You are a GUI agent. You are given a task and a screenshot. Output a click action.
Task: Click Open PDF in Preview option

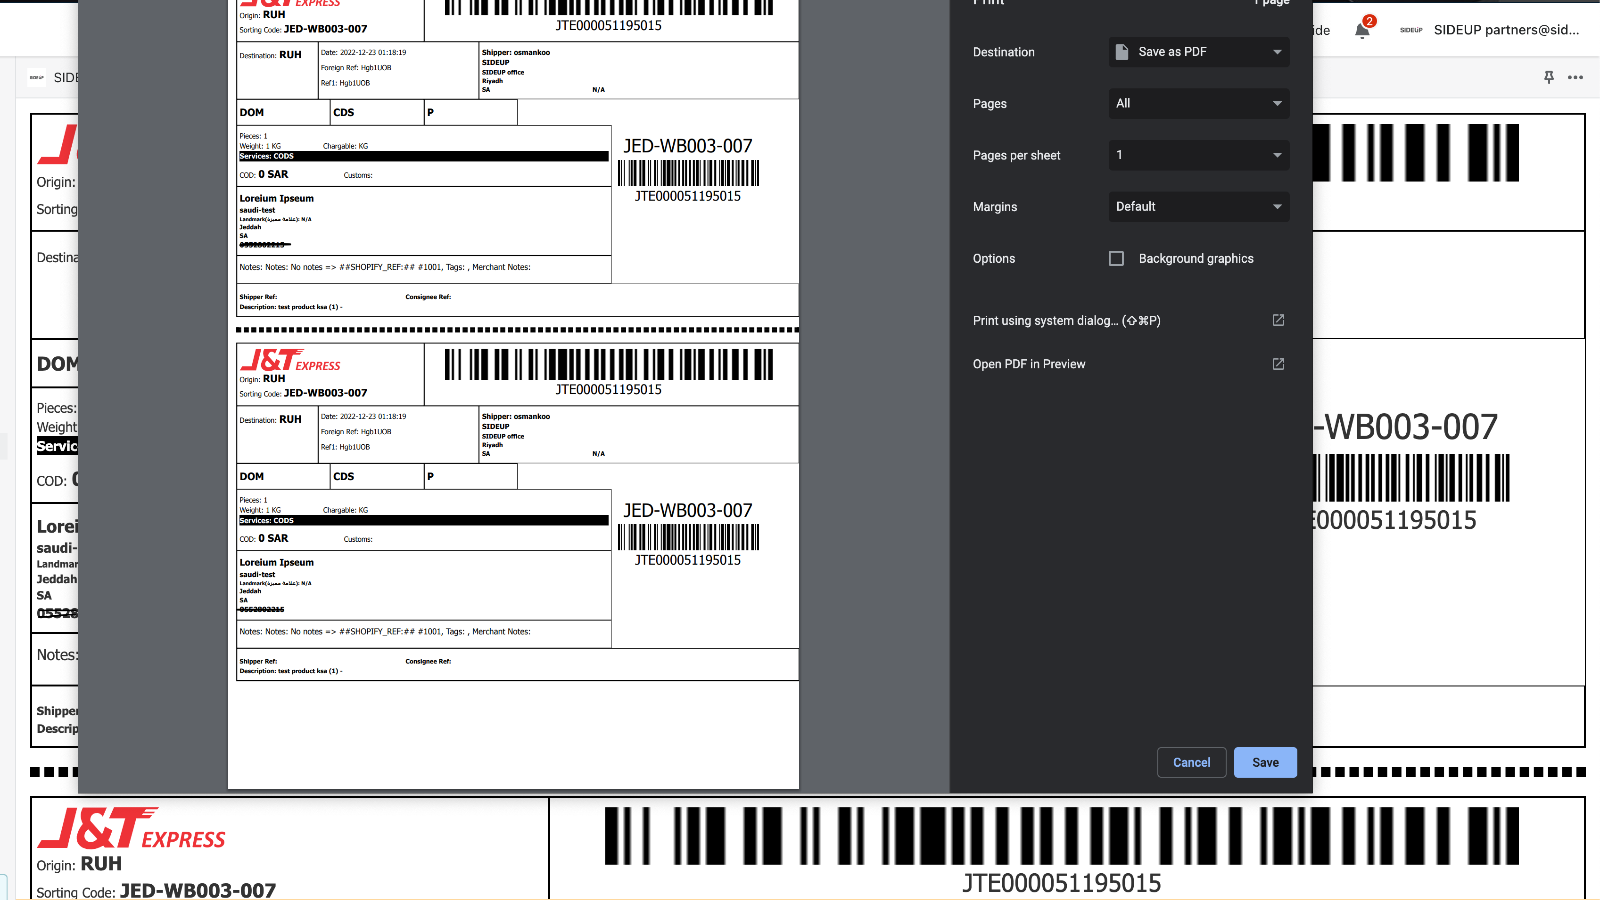coord(1029,364)
